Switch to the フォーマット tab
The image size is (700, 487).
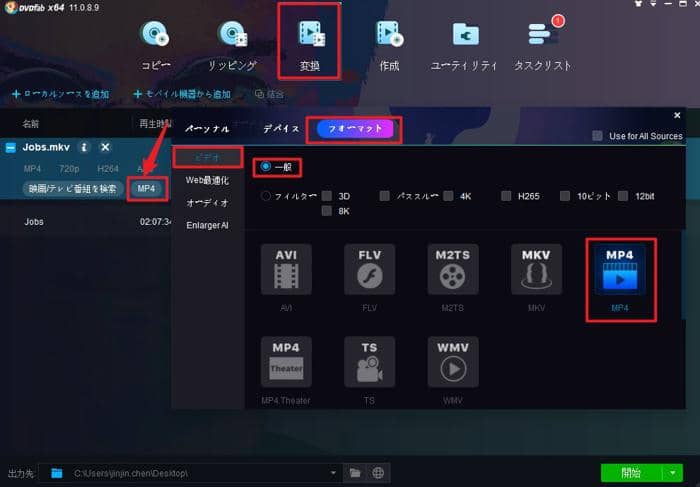click(x=355, y=129)
